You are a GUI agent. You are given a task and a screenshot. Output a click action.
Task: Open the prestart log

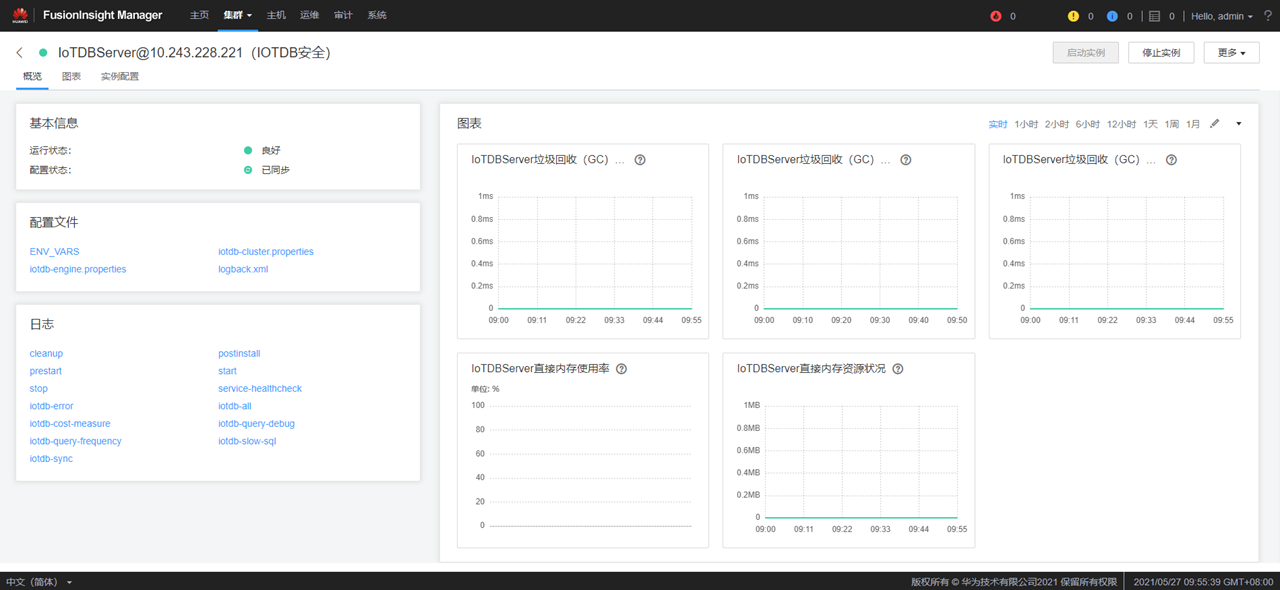coord(46,372)
